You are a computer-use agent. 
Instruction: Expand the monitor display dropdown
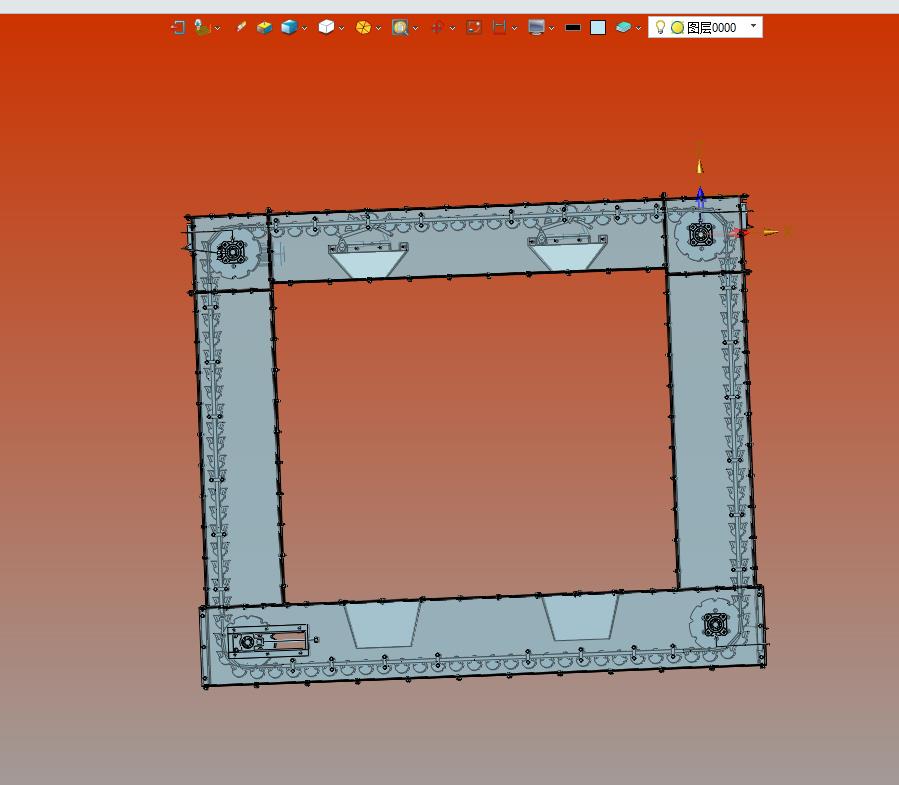[552, 28]
